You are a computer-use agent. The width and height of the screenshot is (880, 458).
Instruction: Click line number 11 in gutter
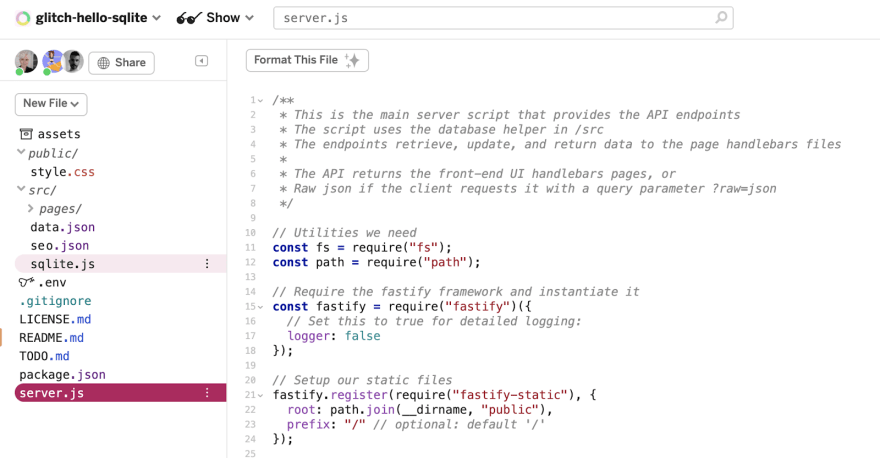[250, 248]
